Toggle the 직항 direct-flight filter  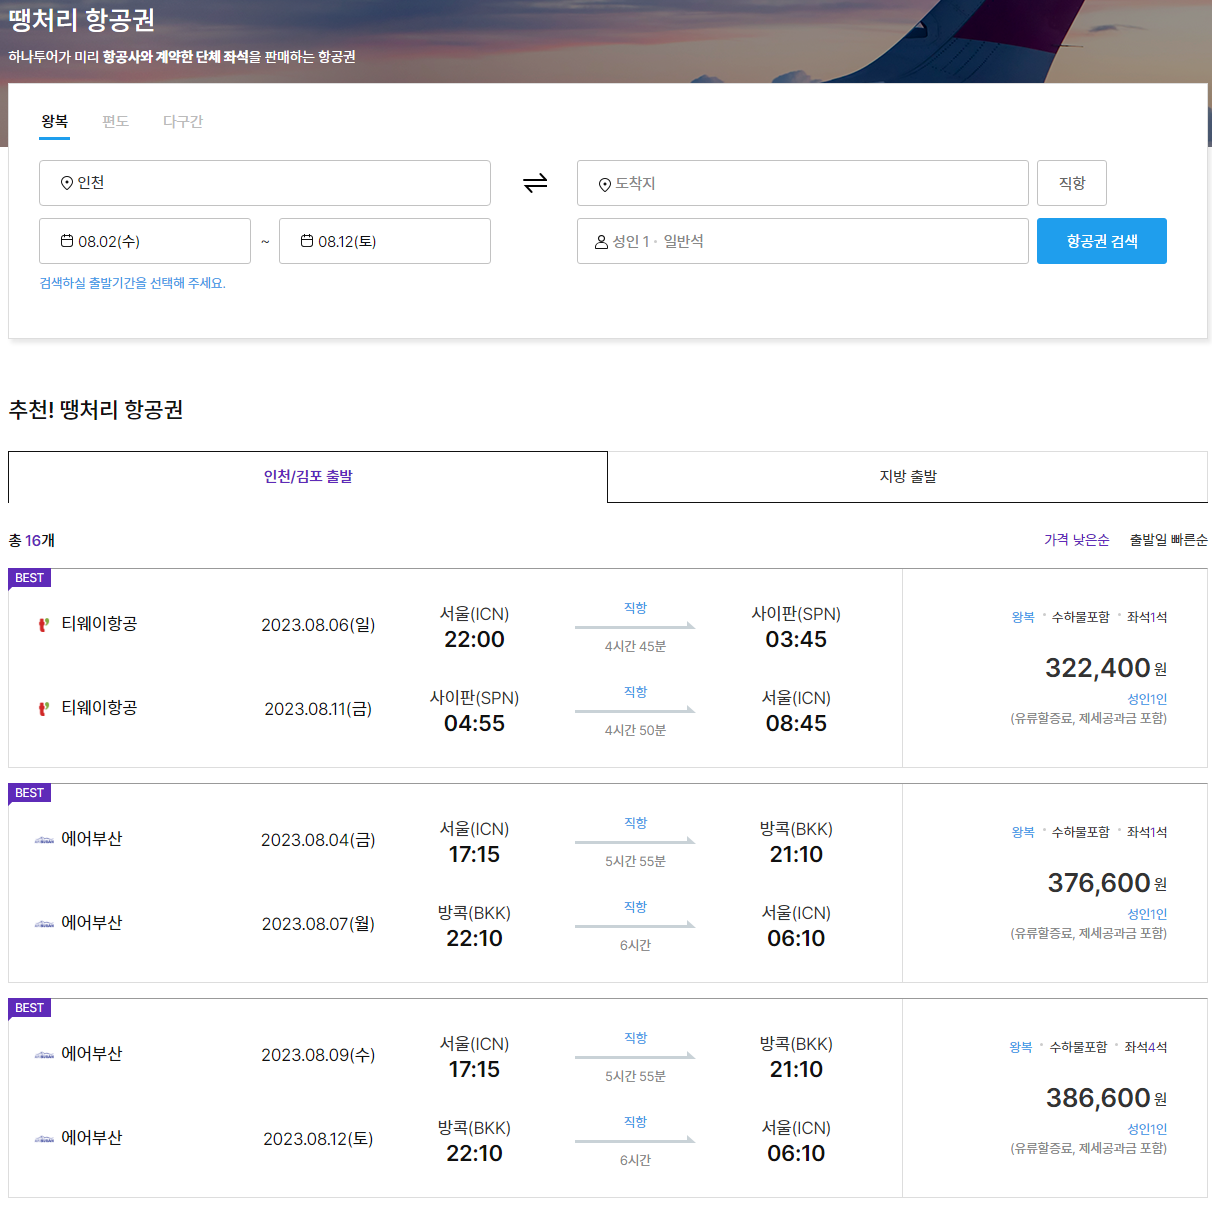[1072, 183]
